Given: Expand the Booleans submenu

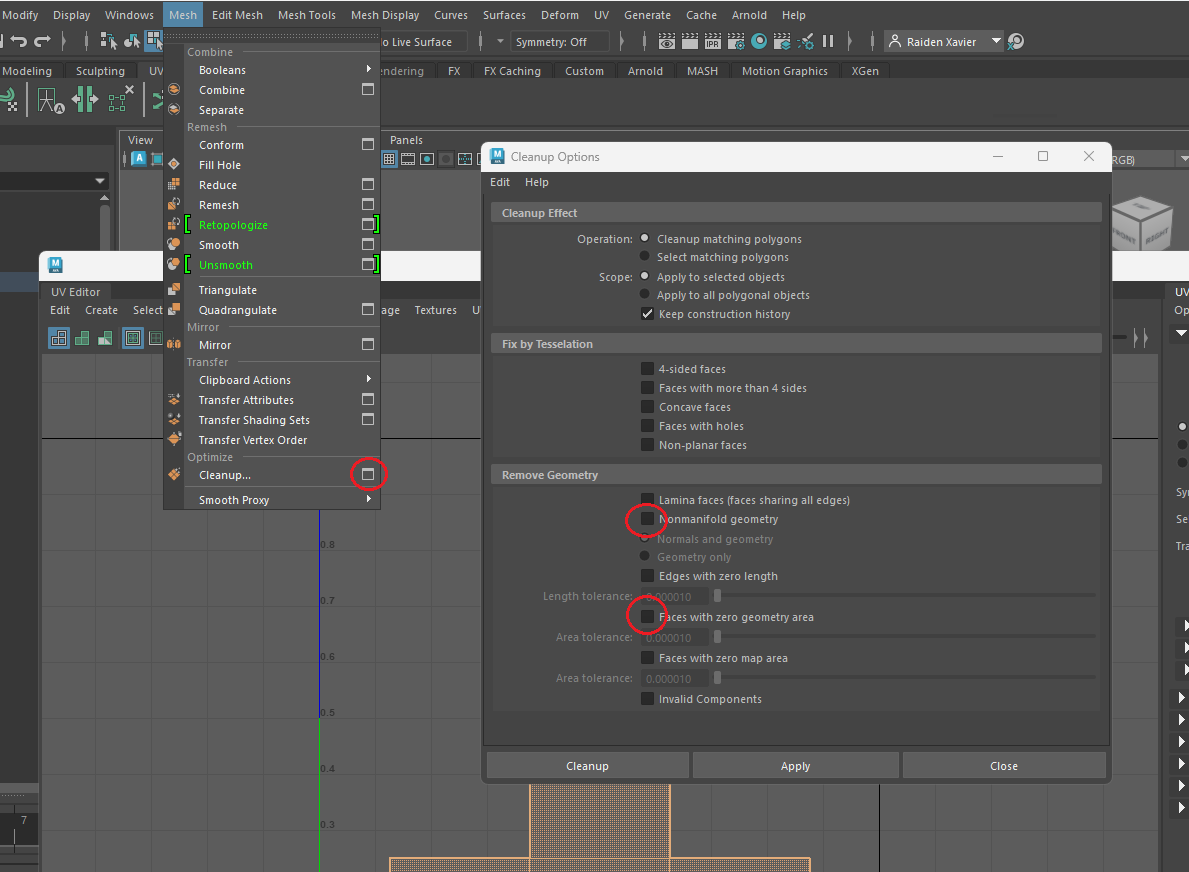Looking at the screenshot, I should pyautogui.click(x=369, y=69).
